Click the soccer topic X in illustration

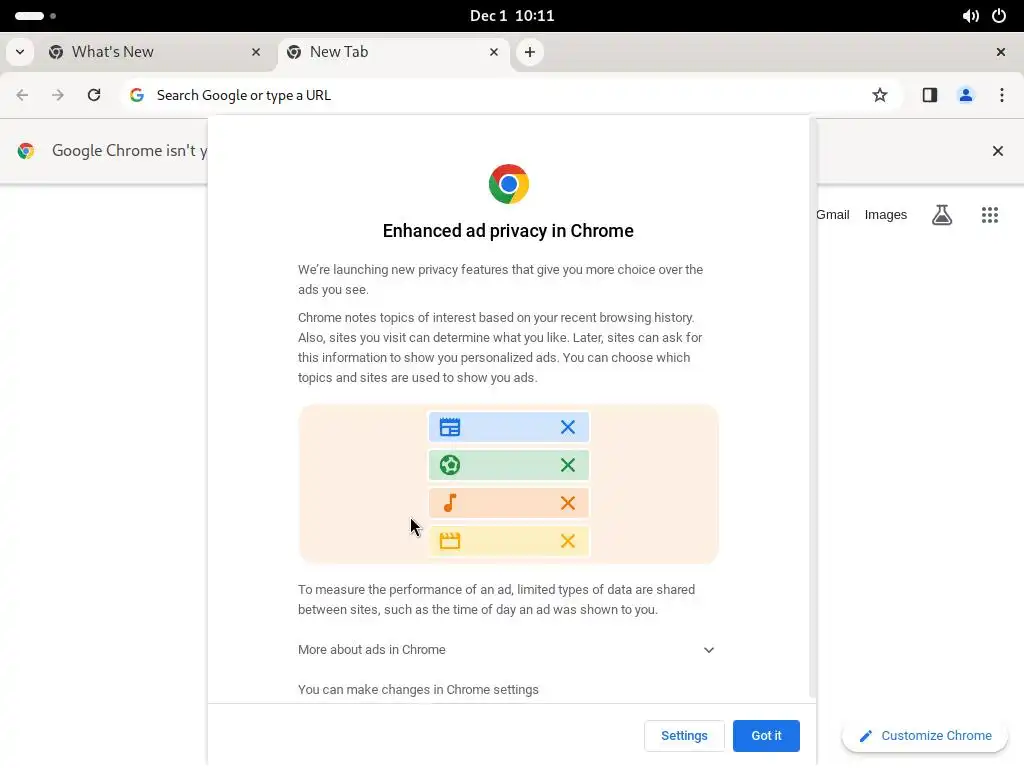[568, 465]
